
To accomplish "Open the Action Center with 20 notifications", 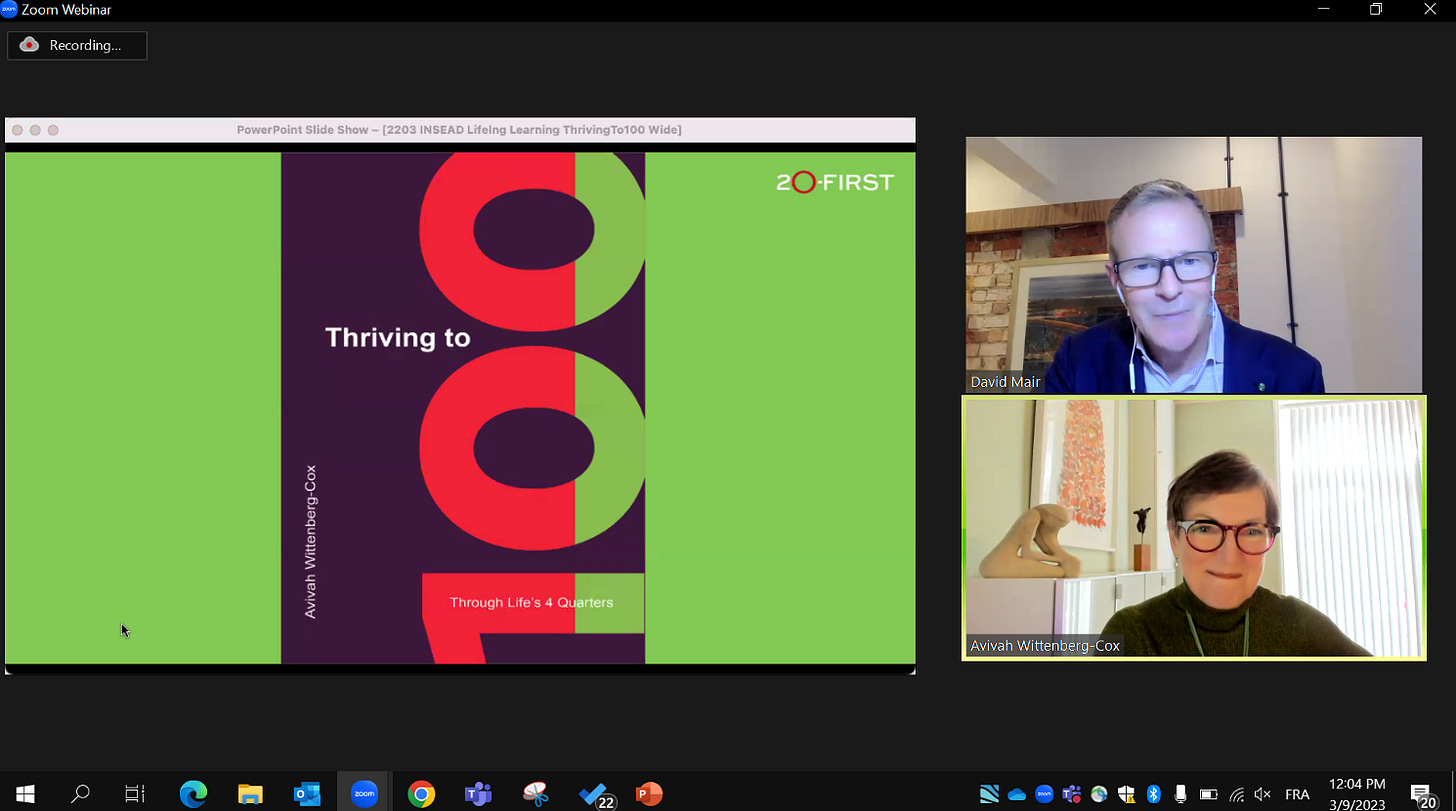I will tap(1423, 795).
